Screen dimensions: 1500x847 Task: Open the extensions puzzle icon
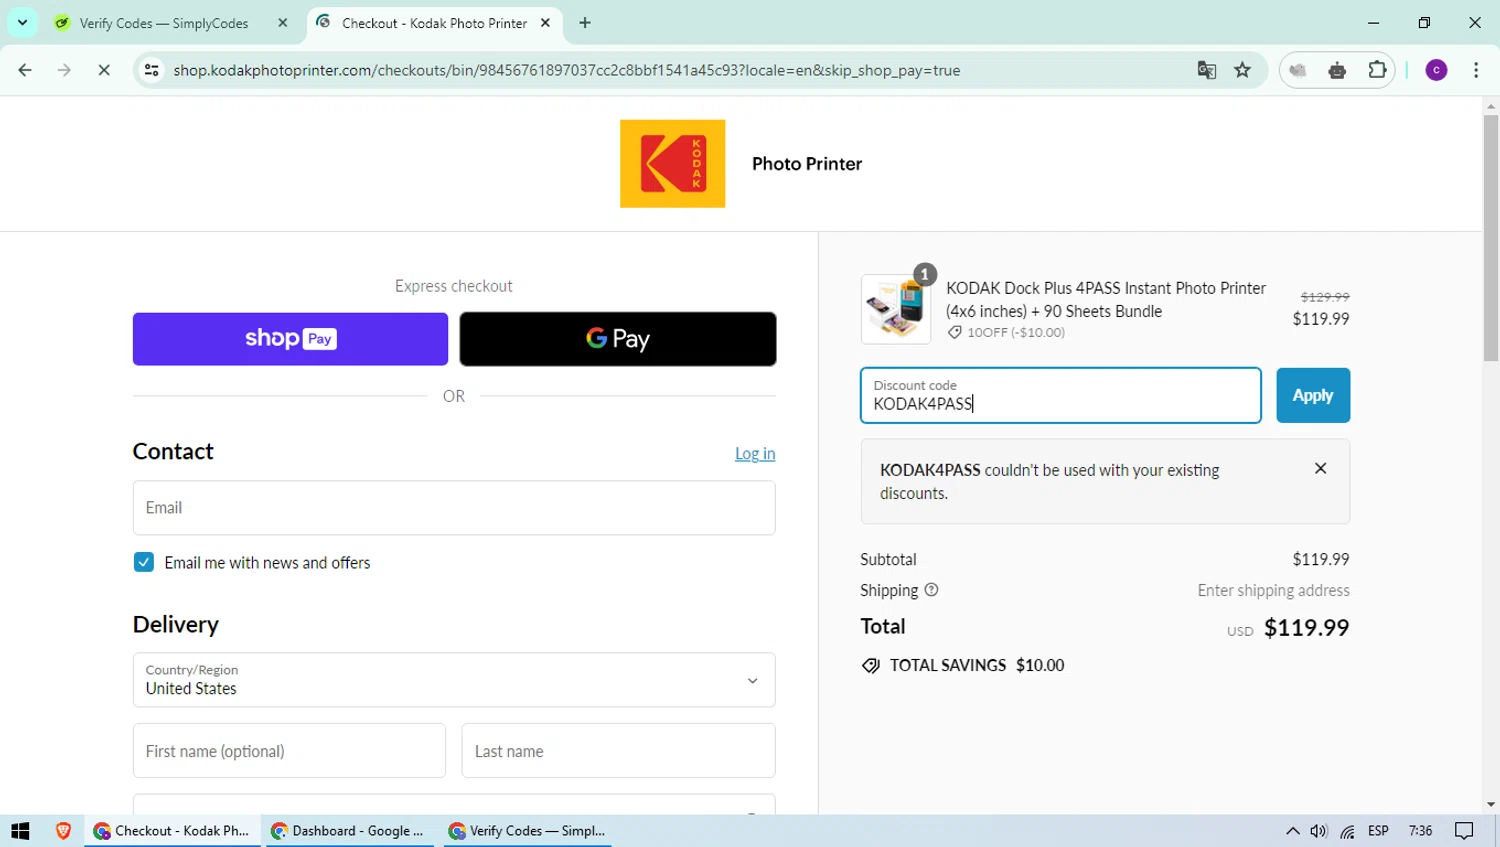click(1377, 70)
